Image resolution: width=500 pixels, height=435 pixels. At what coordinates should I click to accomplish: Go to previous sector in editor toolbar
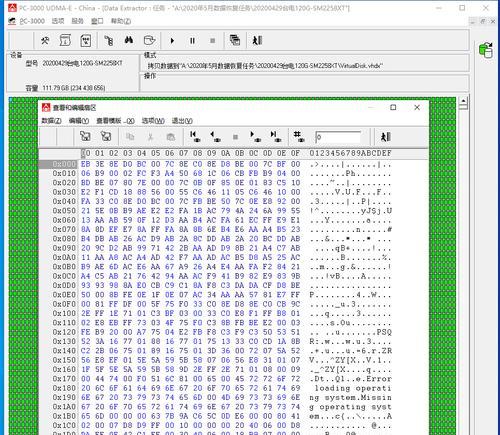coord(215,136)
